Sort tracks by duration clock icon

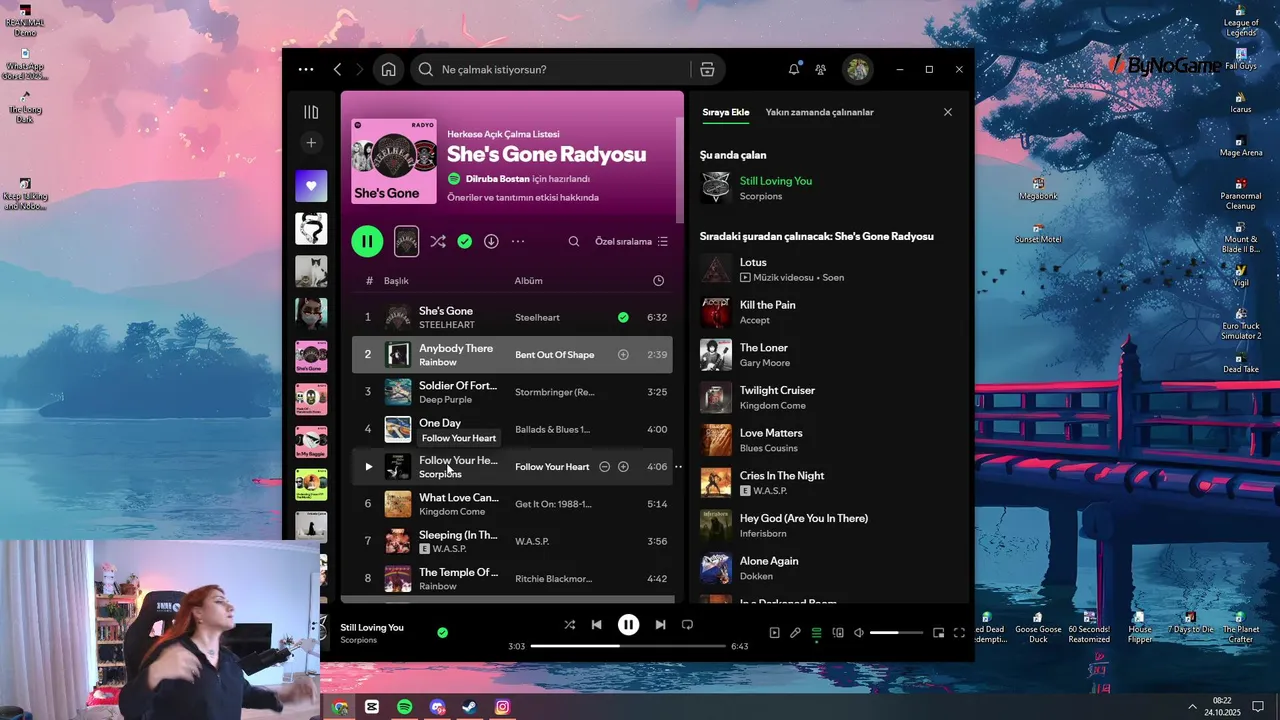(658, 281)
